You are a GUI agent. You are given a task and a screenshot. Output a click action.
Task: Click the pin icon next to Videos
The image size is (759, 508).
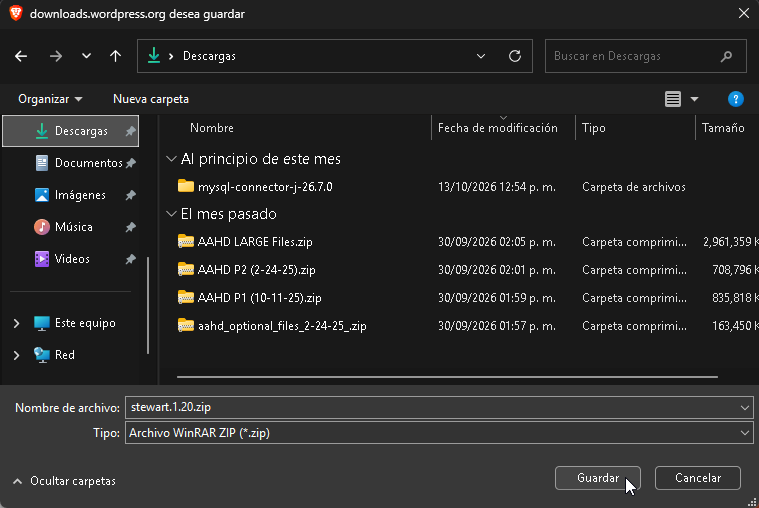click(x=130, y=259)
